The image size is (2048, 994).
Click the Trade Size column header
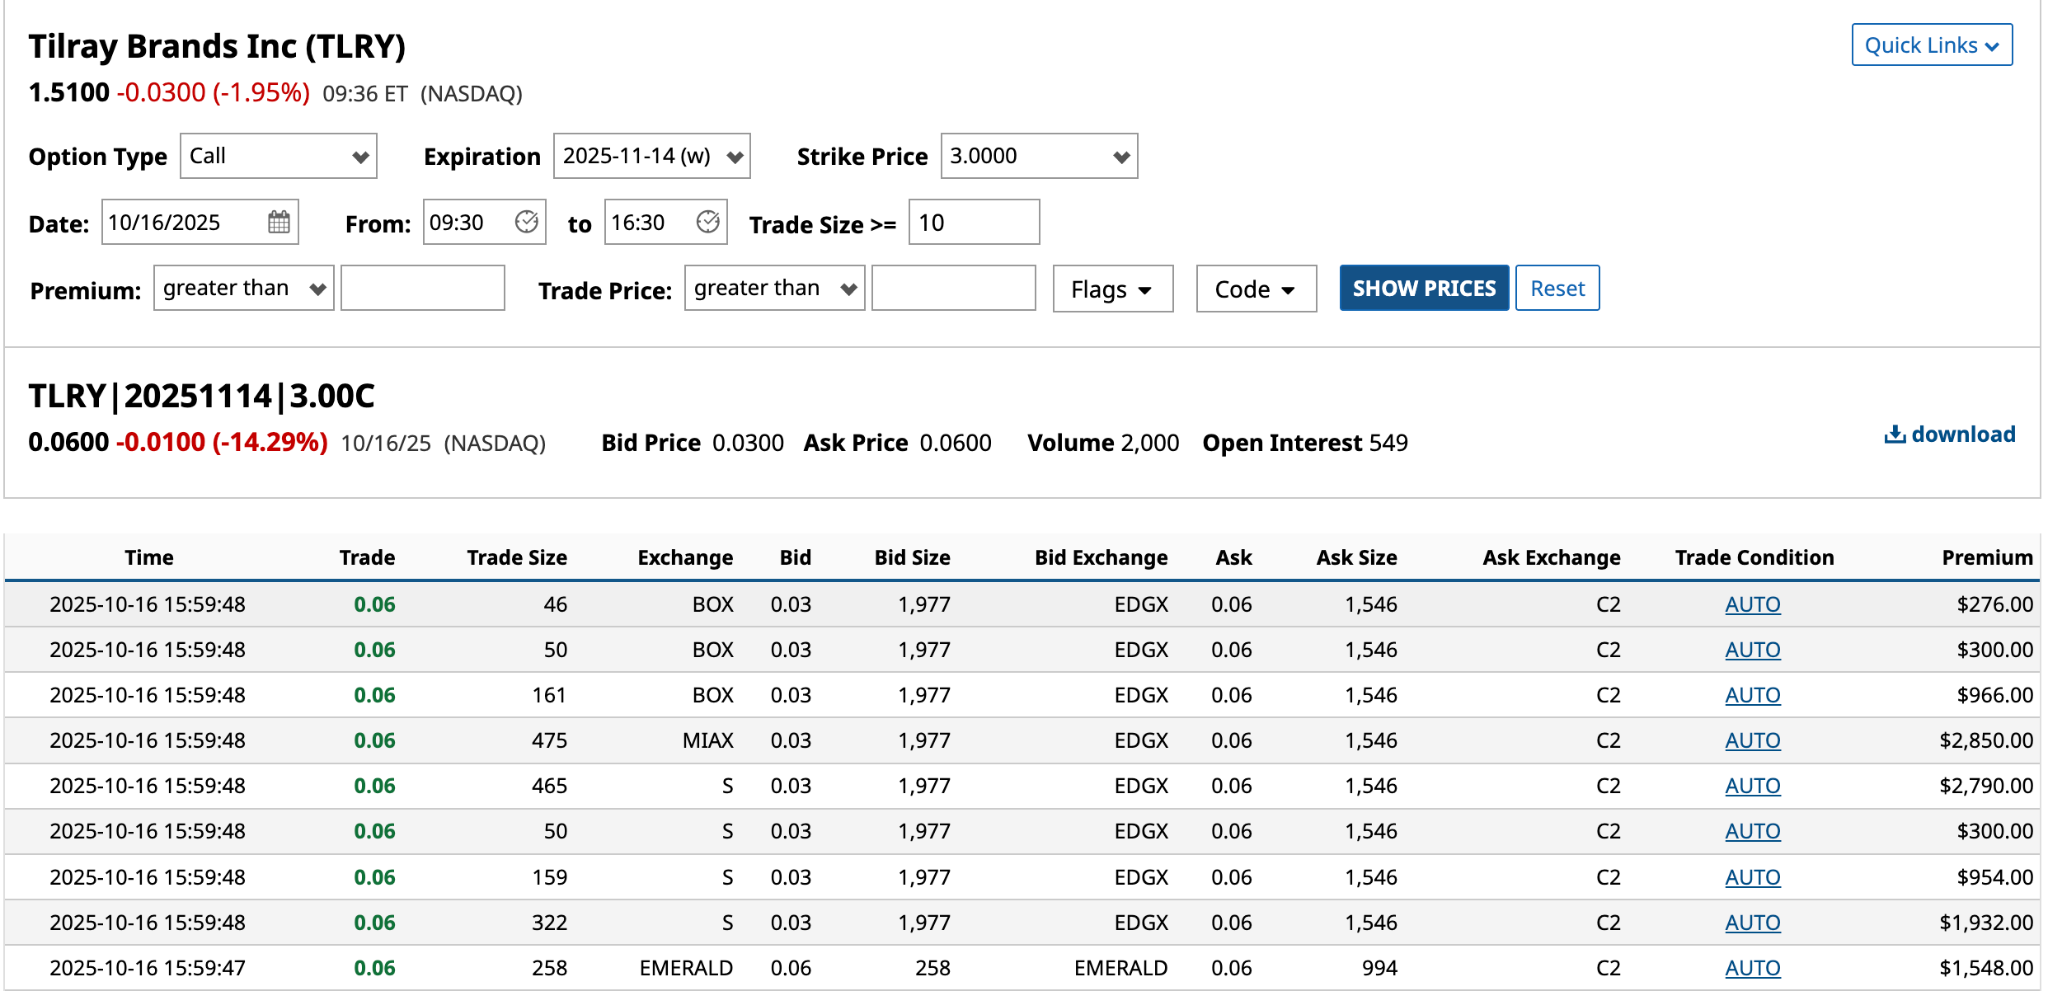(517, 557)
